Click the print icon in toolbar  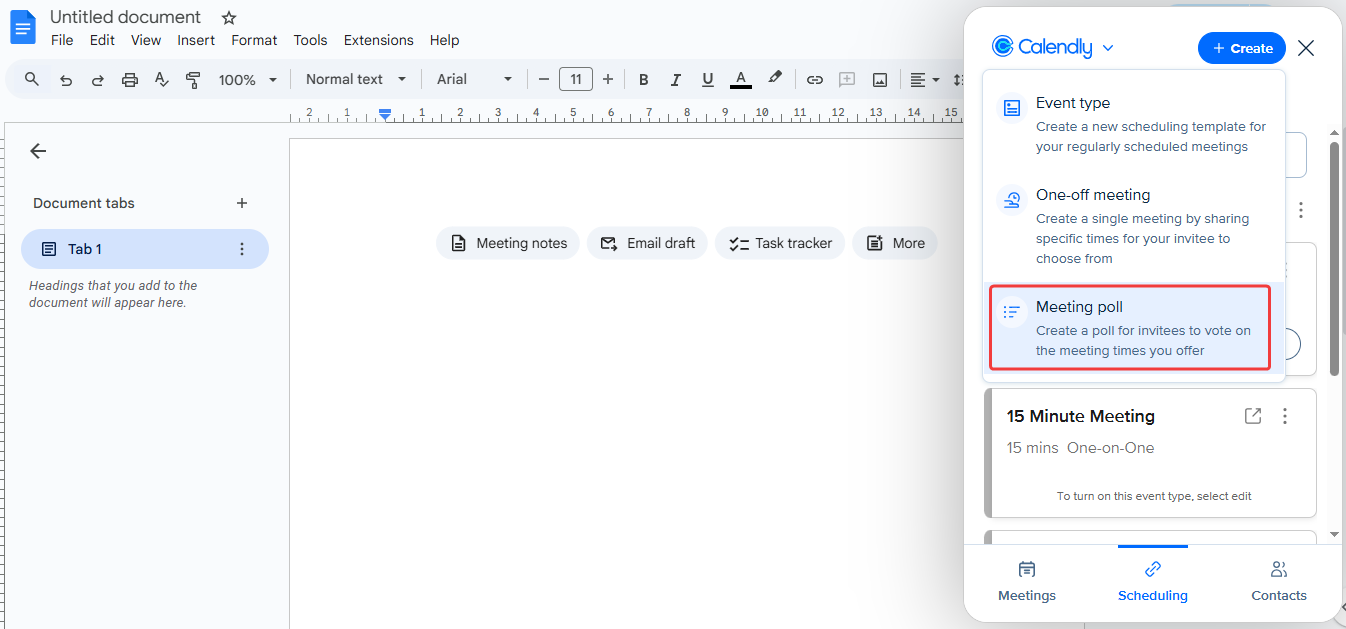pos(129,80)
